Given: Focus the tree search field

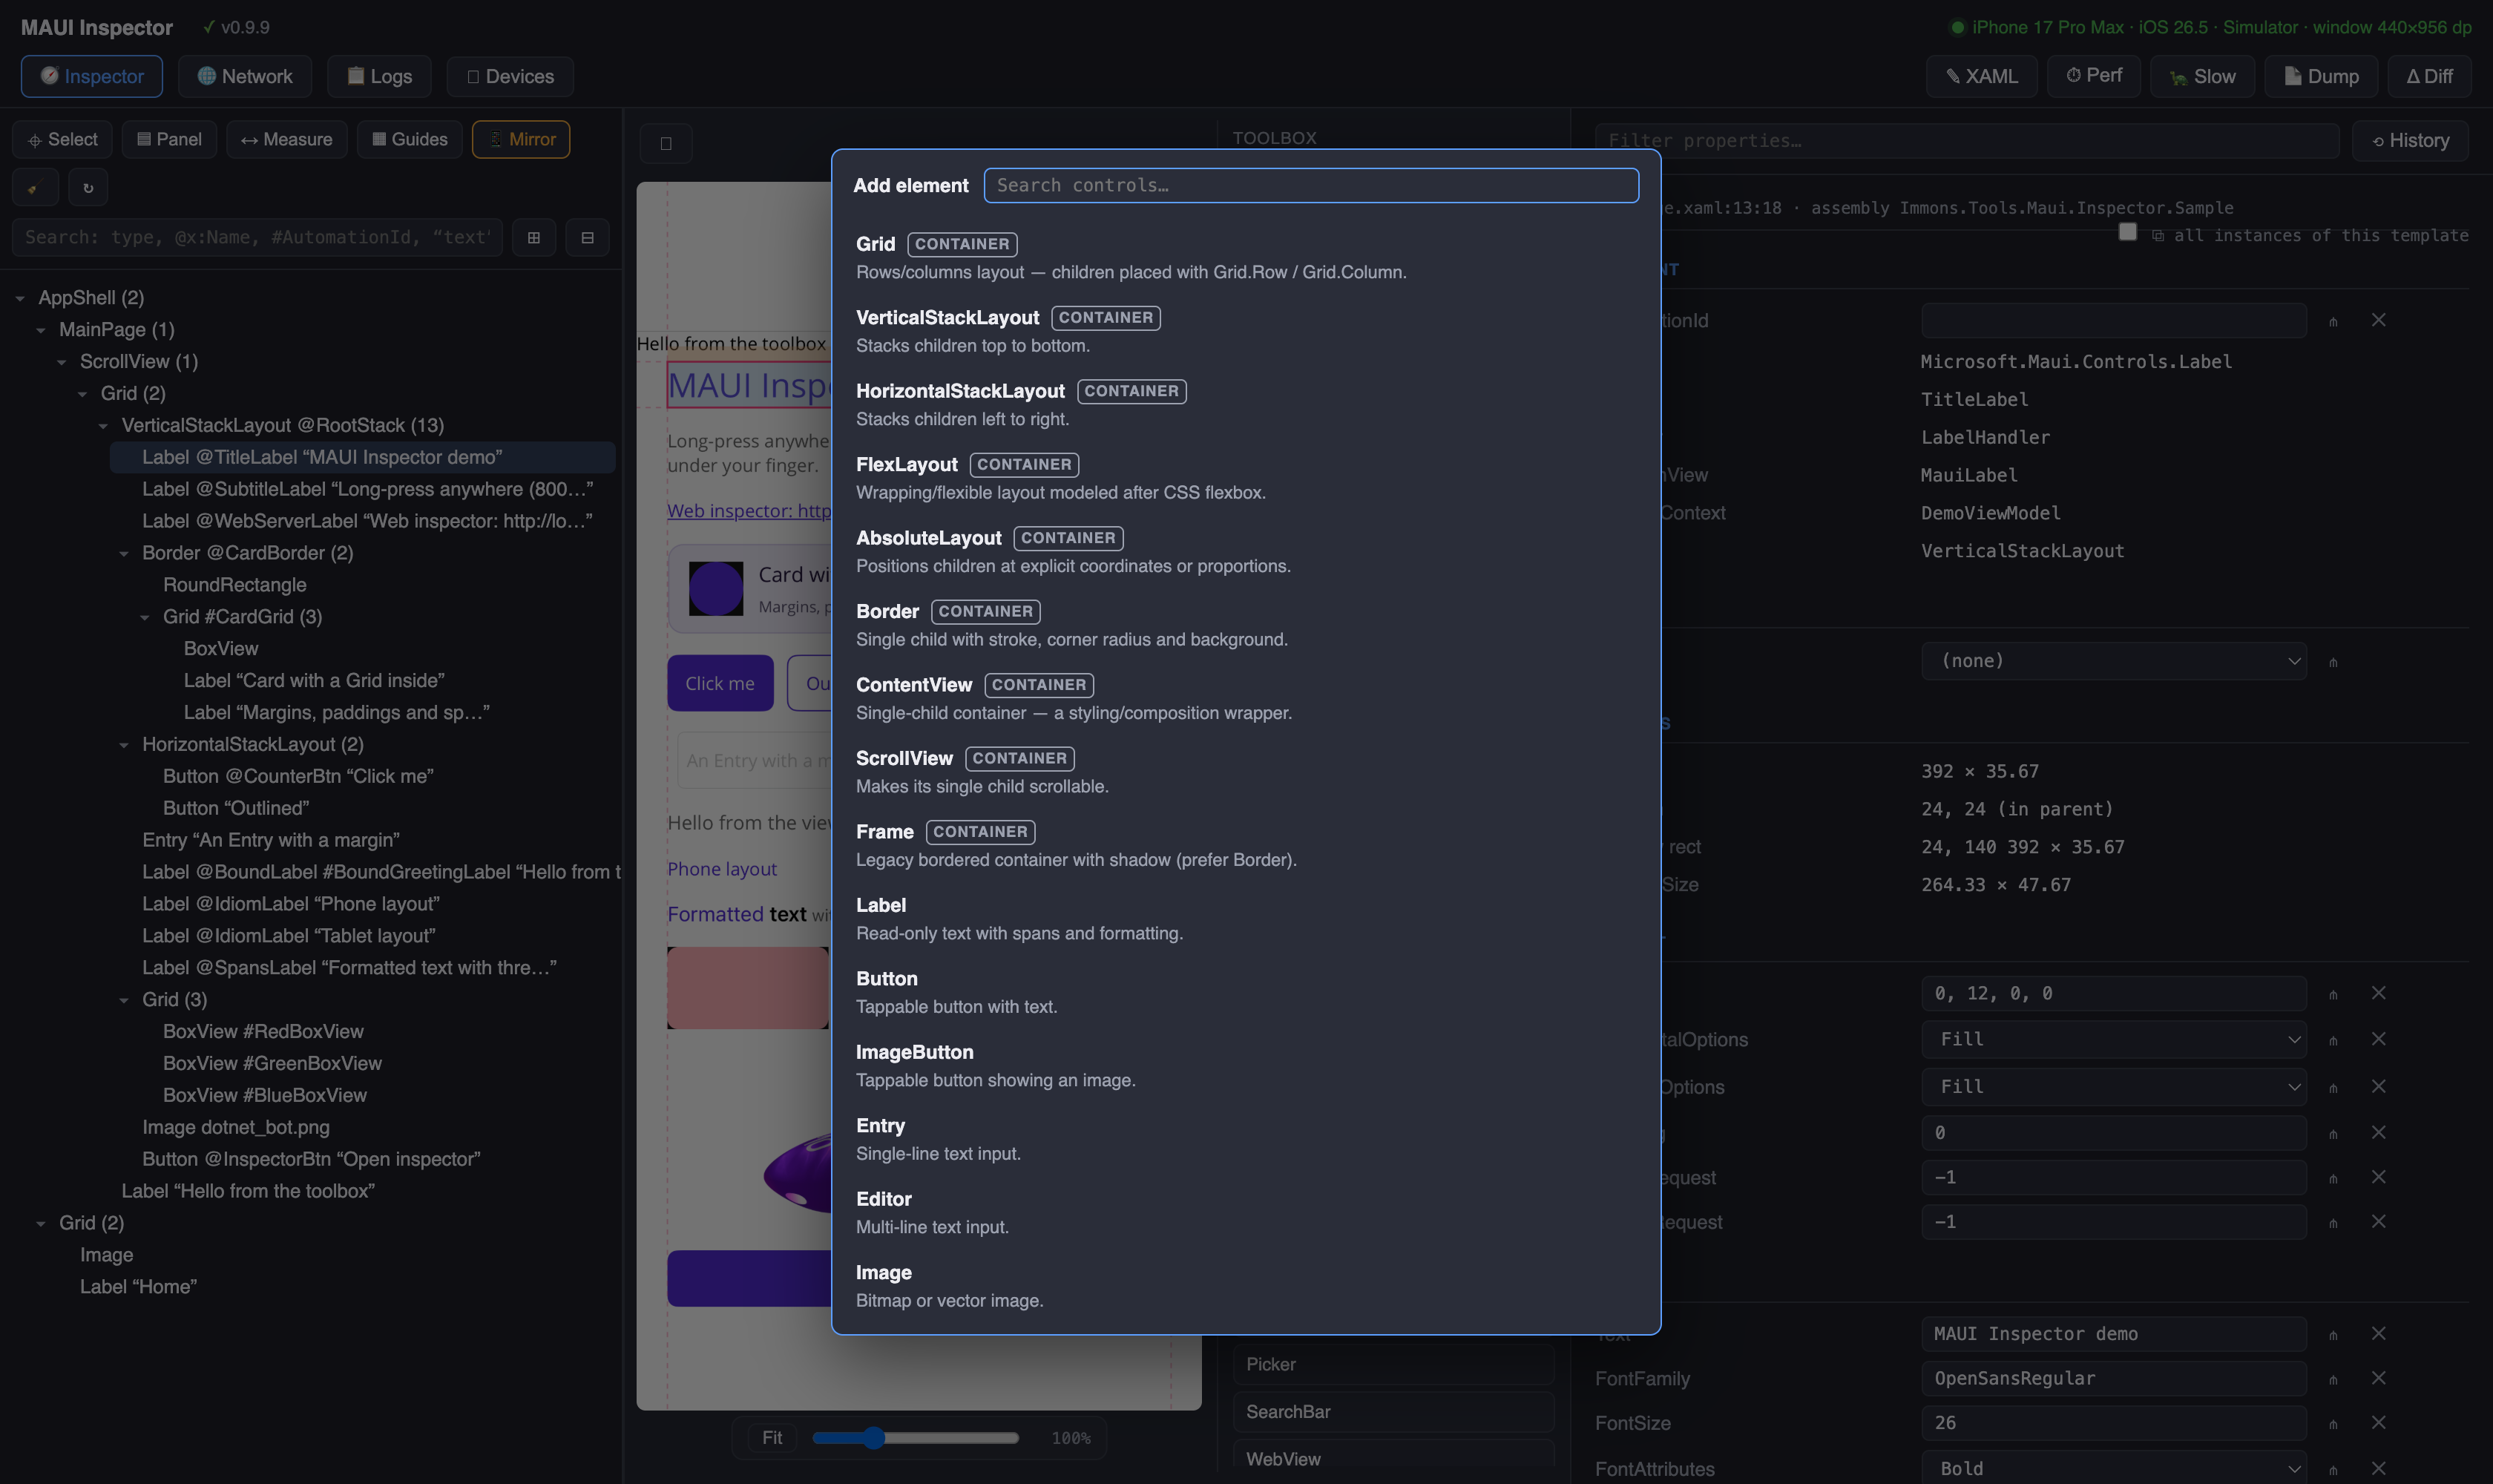Looking at the screenshot, I should (257, 238).
